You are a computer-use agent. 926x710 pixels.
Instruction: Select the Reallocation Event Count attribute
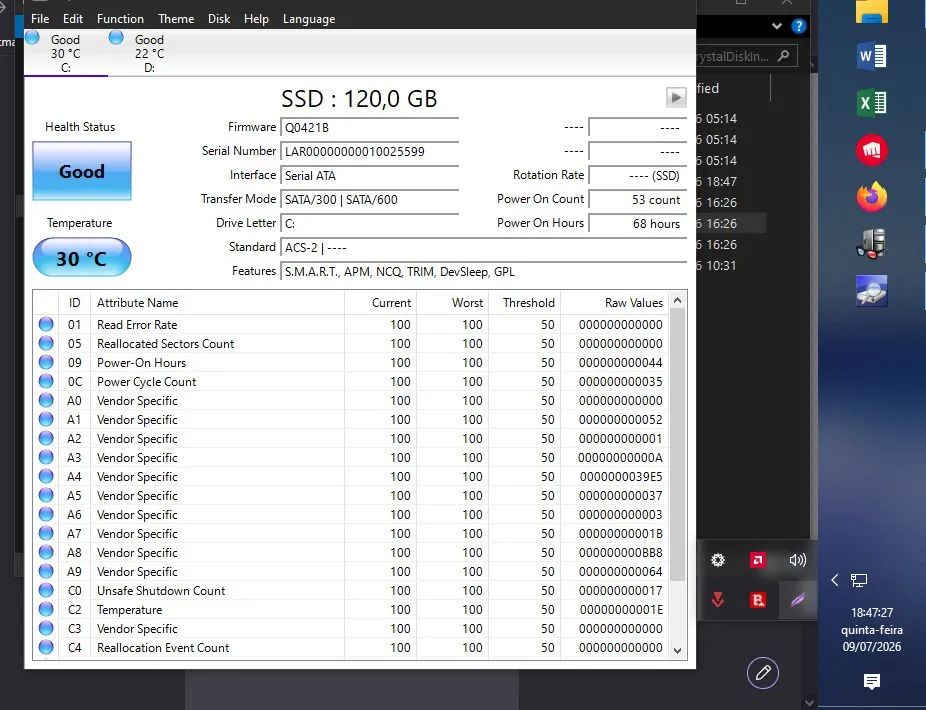tap(162, 647)
